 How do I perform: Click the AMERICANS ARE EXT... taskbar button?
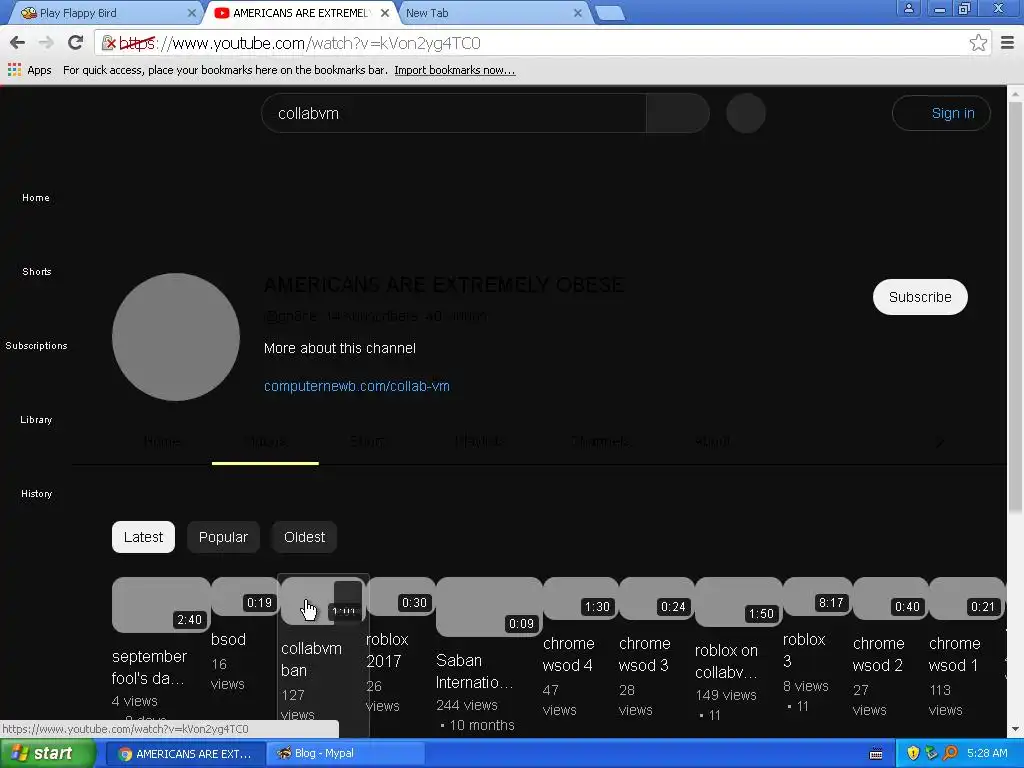pyautogui.click(x=185, y=754)
